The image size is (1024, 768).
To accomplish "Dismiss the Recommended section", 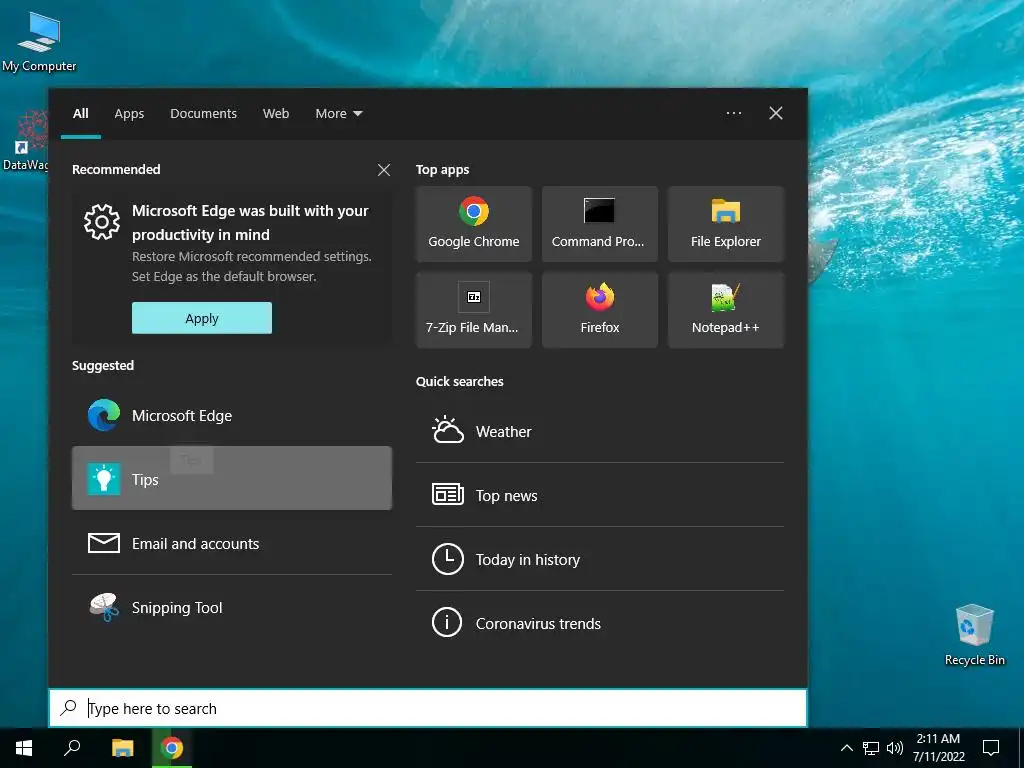I will pyautogui.click(x=384, y=170).
